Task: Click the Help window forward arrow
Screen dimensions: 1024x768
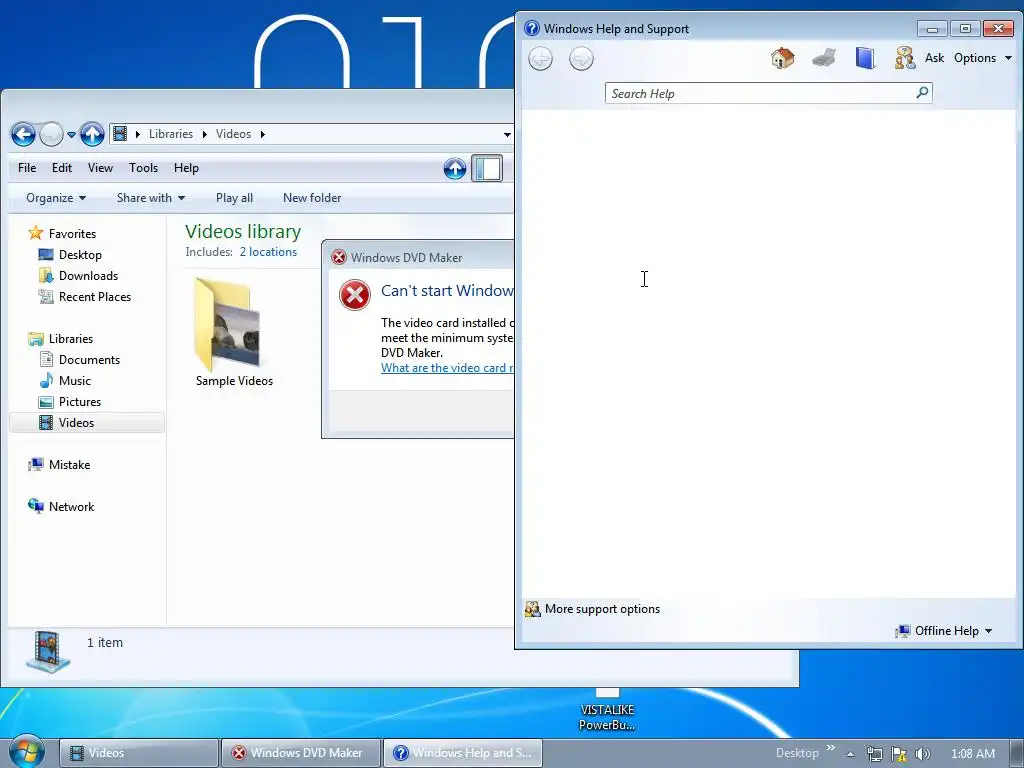Action: point(581,59)
